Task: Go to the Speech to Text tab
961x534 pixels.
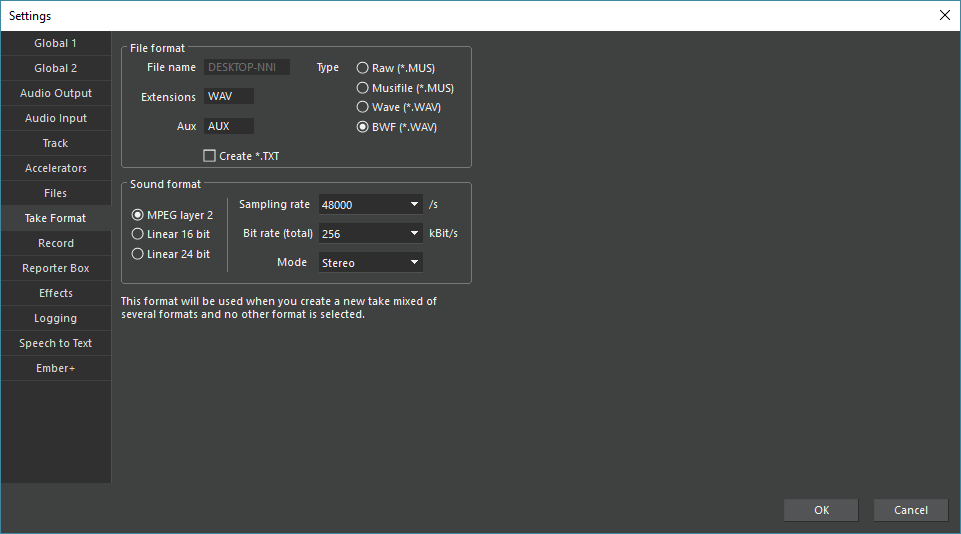Action: [56, 343]
